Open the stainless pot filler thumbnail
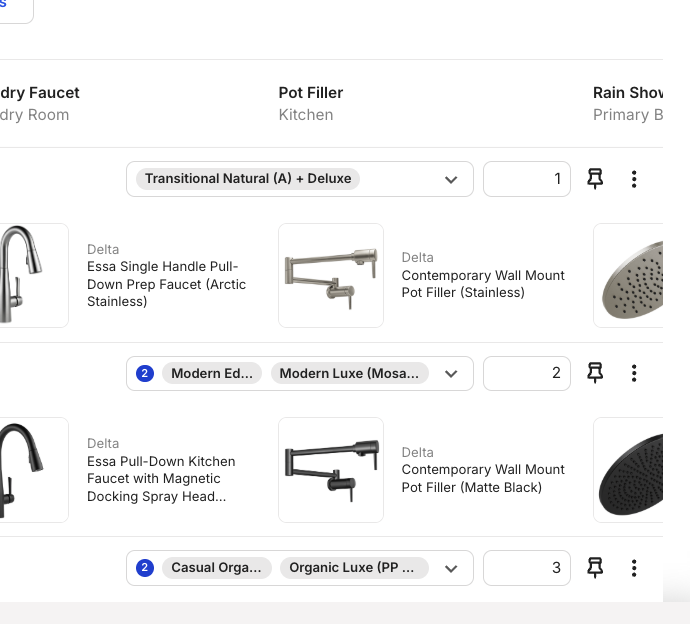The image size is (690, 624). (331, 275)
